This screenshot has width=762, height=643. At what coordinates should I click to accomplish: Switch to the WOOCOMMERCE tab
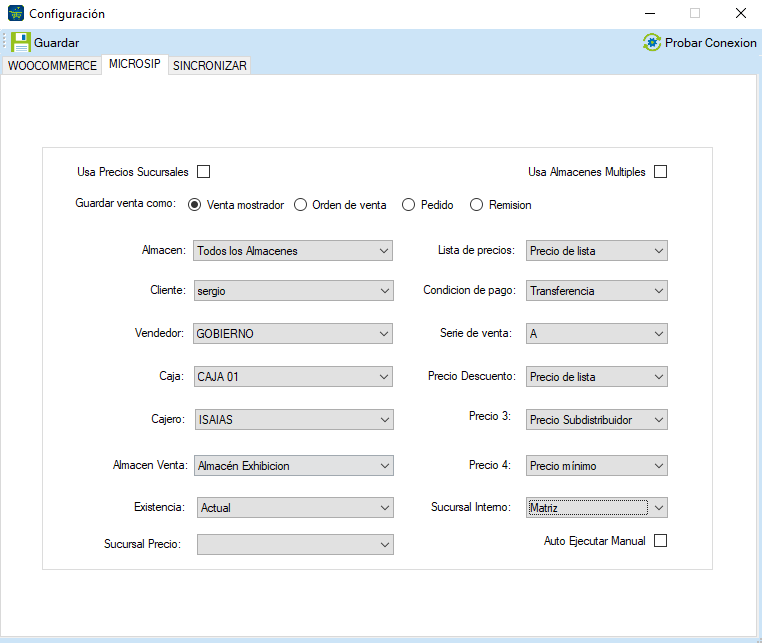click(x=52, y=66)
